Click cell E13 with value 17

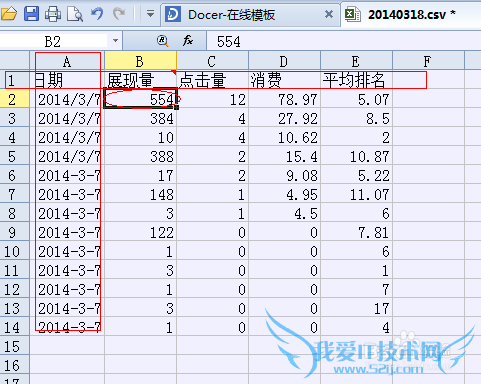click(x=356, y=308)
